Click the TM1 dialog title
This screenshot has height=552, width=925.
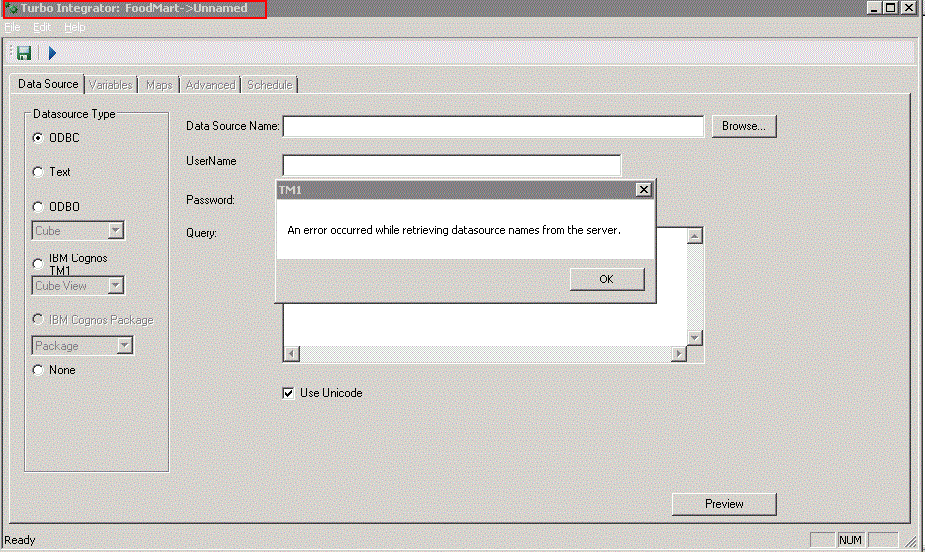coord(290,190)
